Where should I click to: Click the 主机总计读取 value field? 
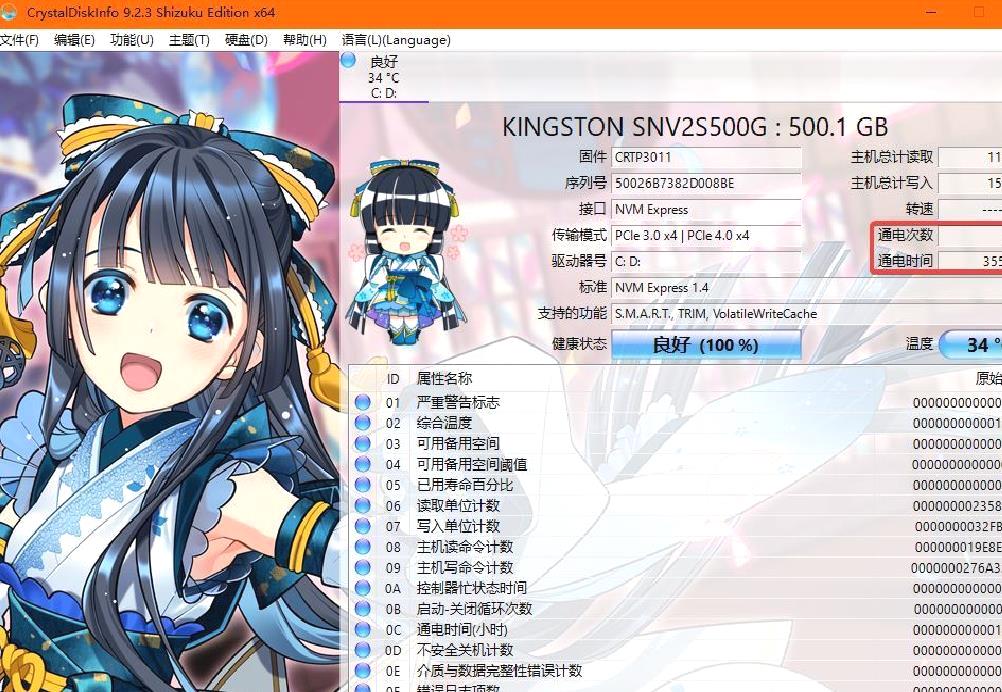click(x=970, y=157)
